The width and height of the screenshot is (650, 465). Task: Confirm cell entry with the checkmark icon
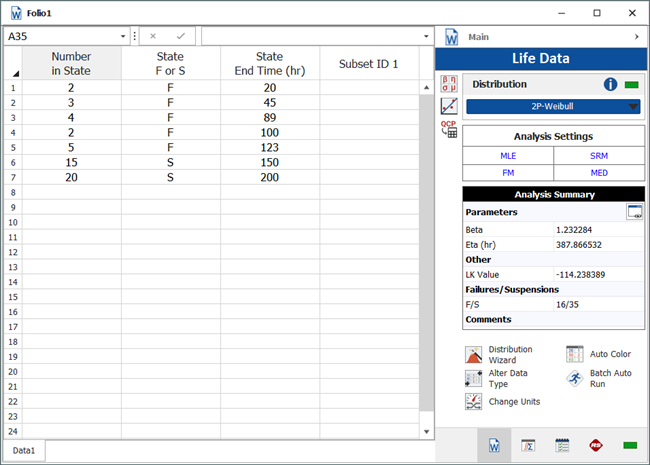click(181, 36)
